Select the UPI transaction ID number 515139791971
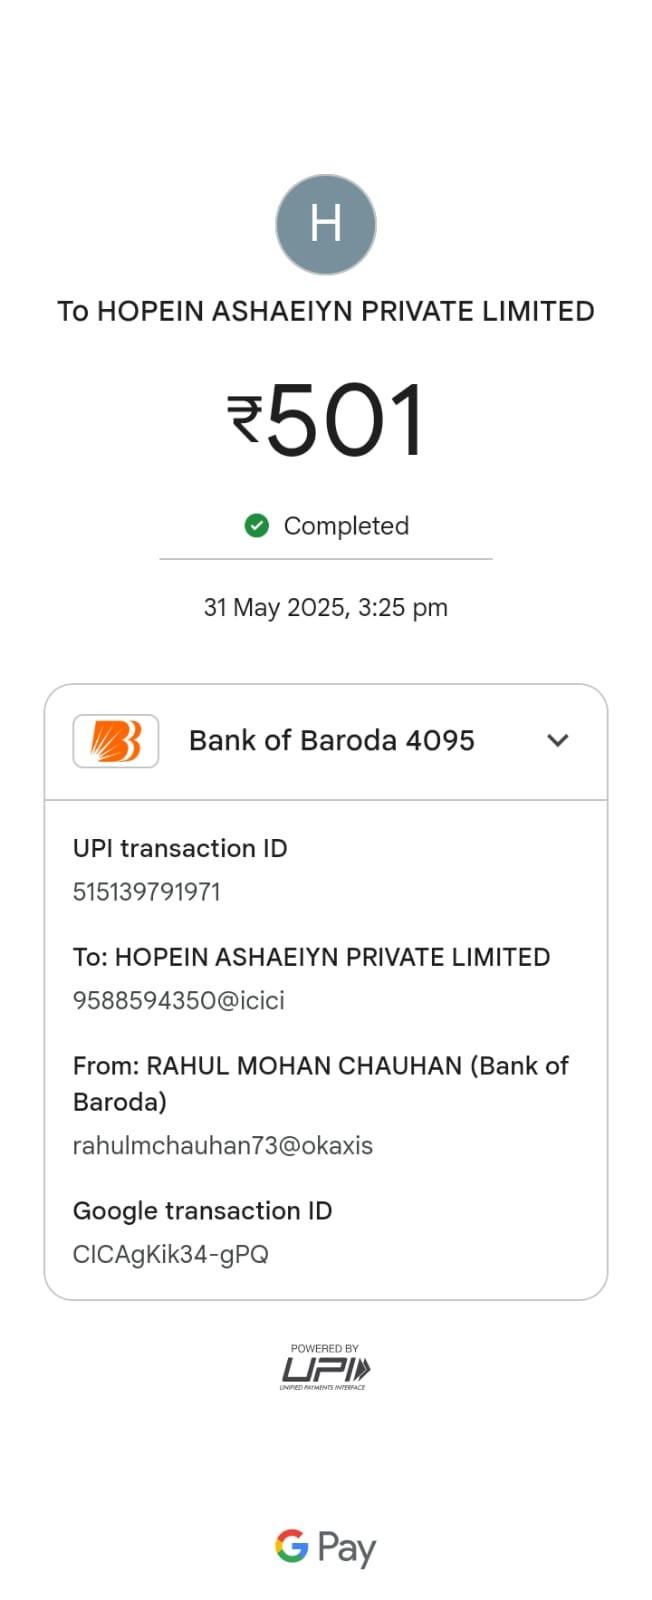This screenshot has width=652, height=1600. (x=147, y=892)
